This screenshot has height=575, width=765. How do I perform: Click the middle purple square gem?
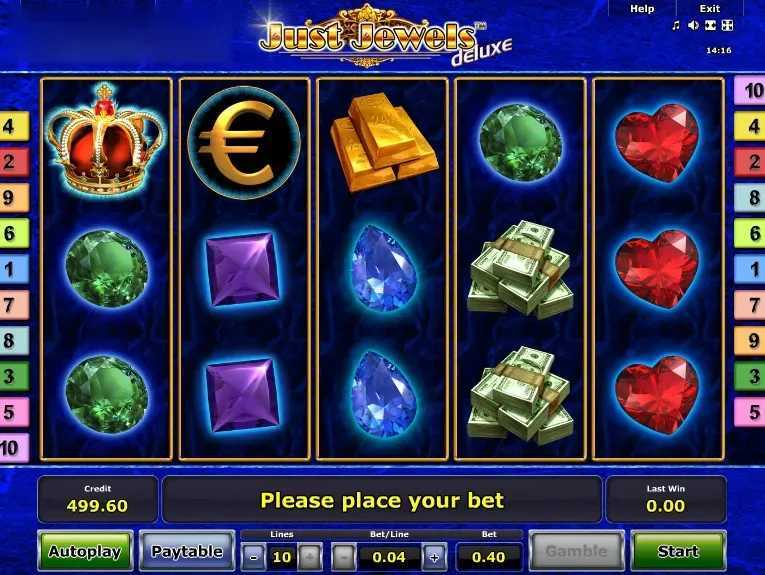(x=243, y=269)
